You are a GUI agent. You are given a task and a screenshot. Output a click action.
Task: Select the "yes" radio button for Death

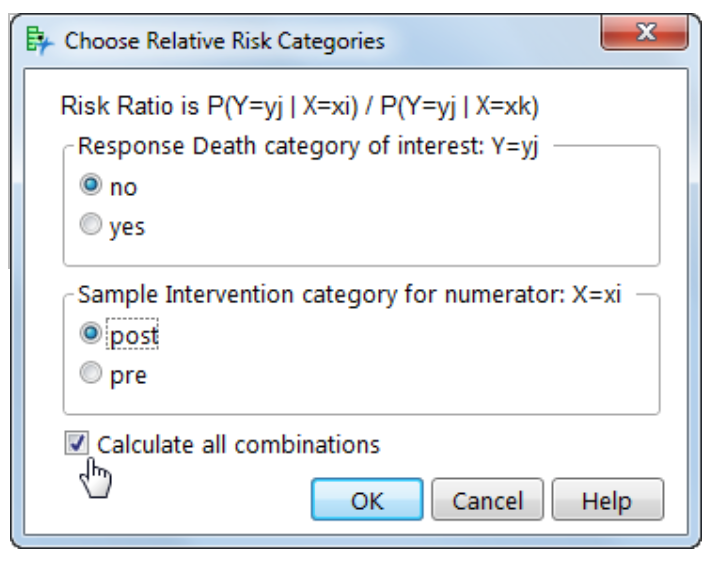[x=91, y=224]
